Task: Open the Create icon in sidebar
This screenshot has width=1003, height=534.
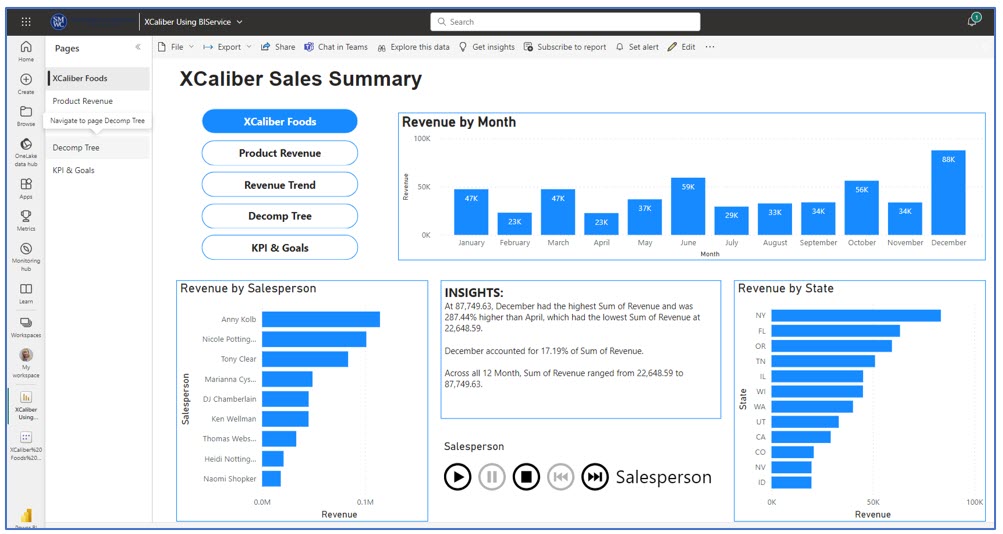Action: pos(26,84)
